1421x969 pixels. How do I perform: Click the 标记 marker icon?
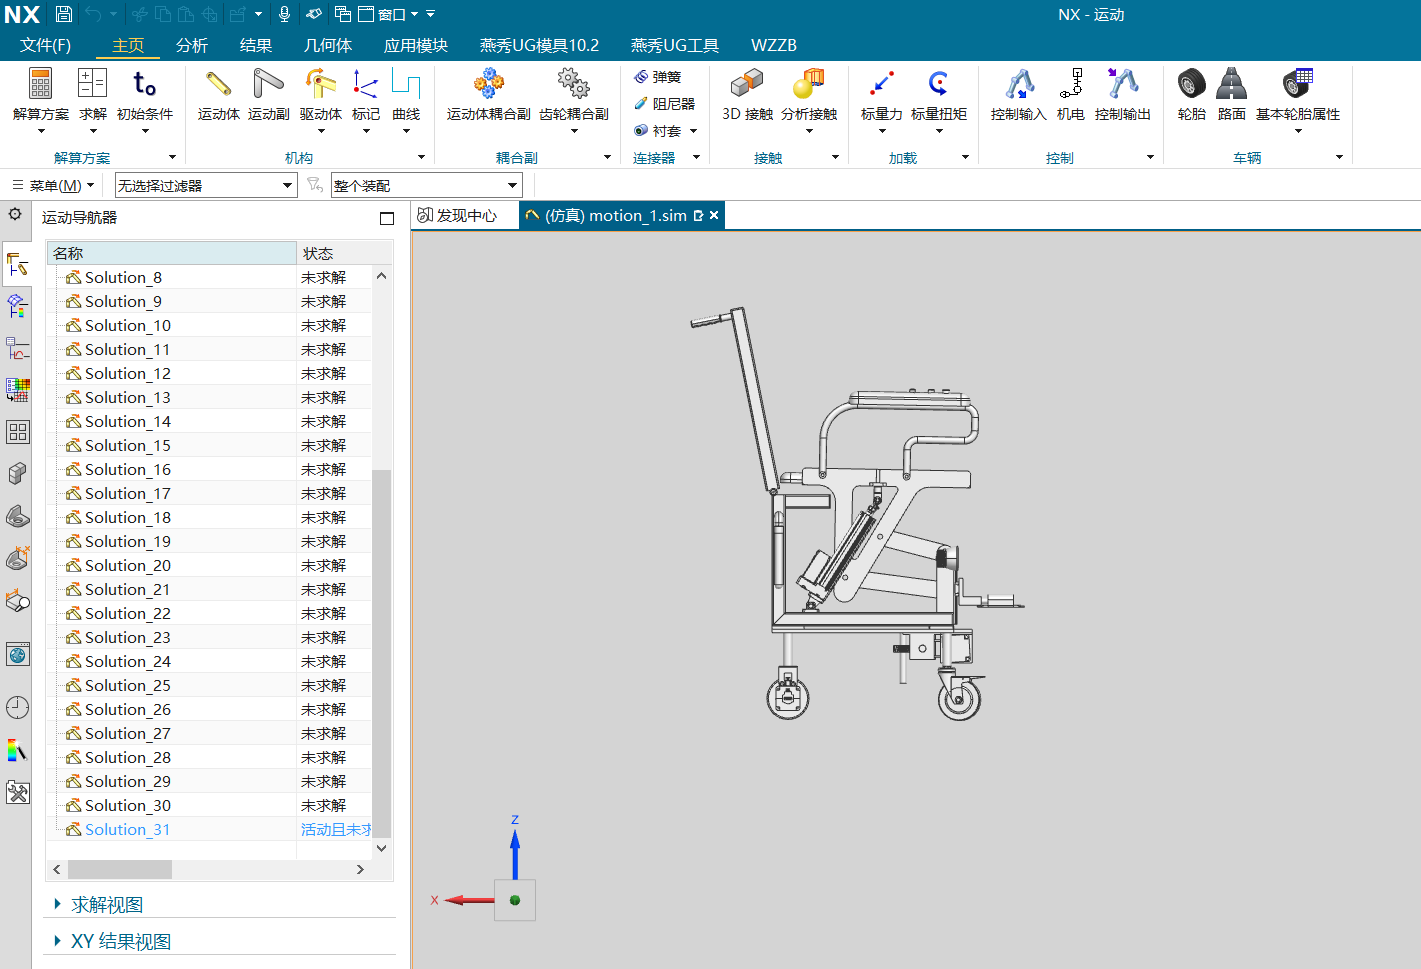(366, 83)
